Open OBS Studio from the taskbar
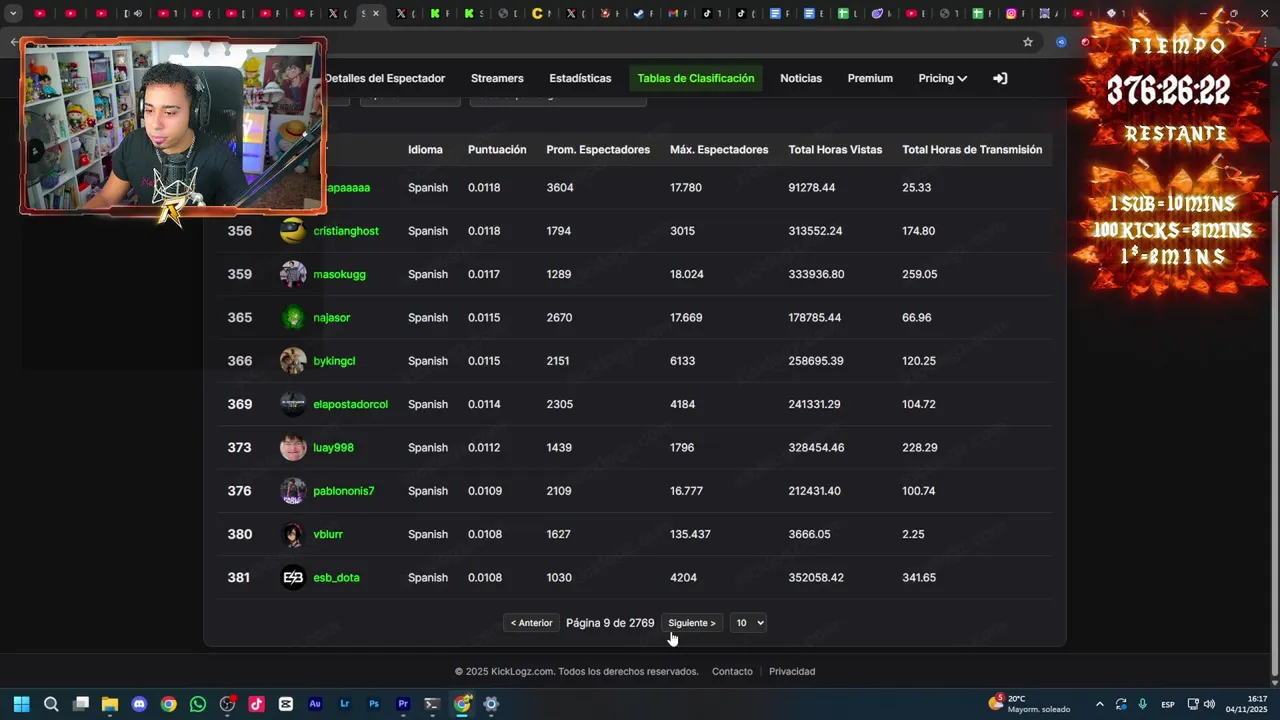The width and height of the screenshot is (1280, 720). 227,704
